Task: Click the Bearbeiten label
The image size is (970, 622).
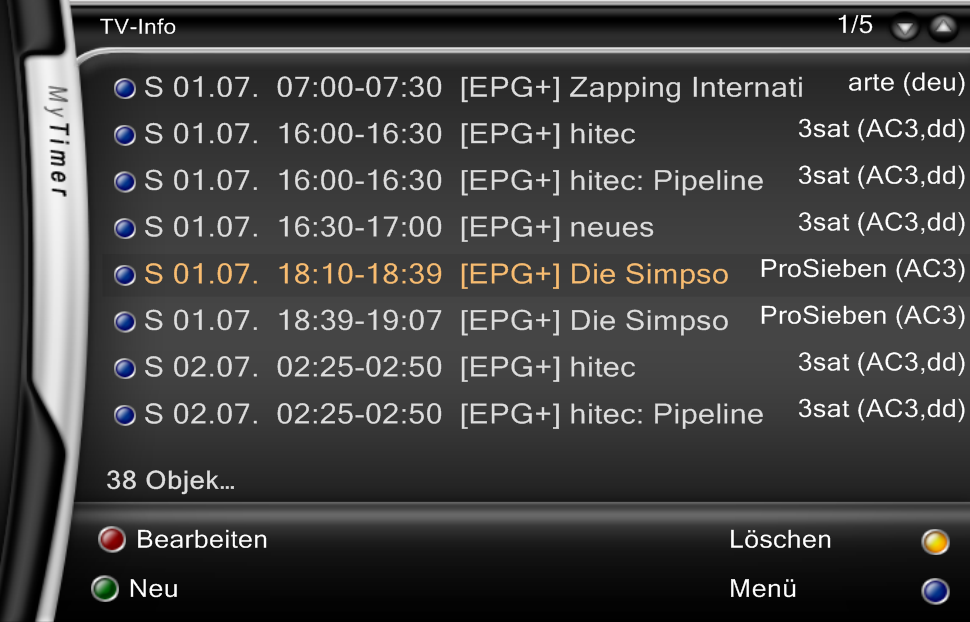Action: pos(202,539)
